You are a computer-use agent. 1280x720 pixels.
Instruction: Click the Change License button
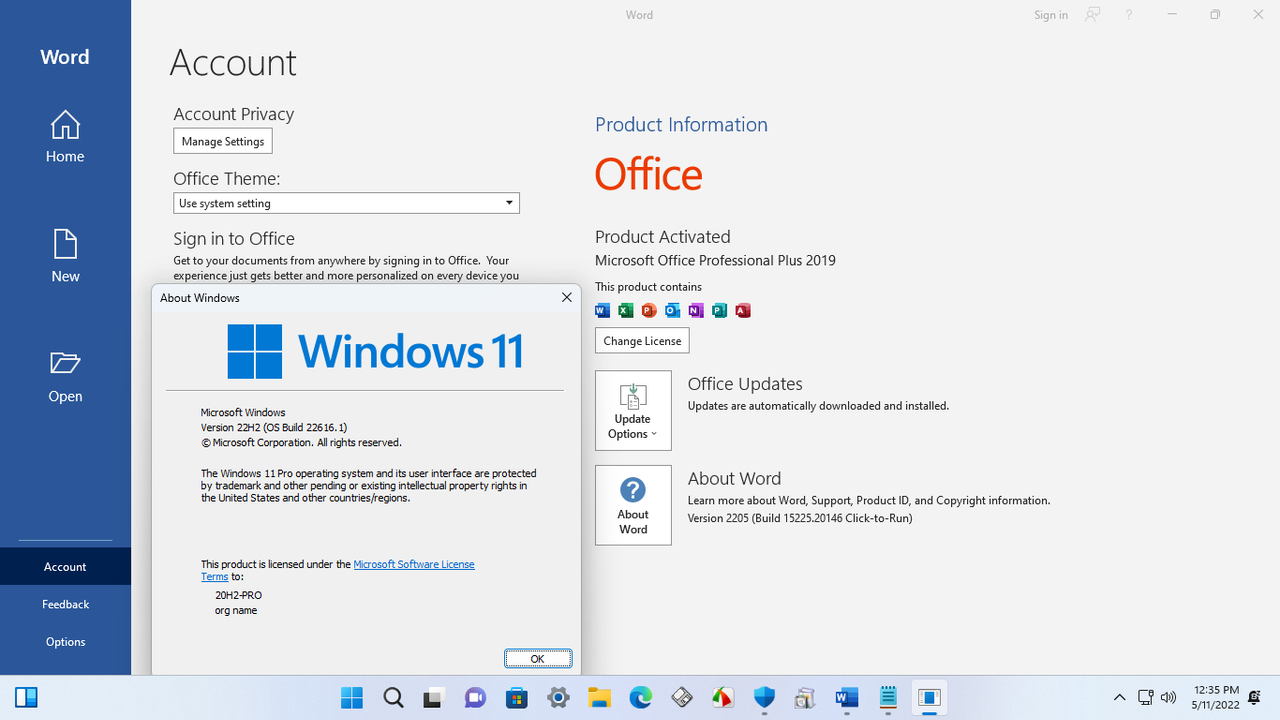tap(642, 341)
